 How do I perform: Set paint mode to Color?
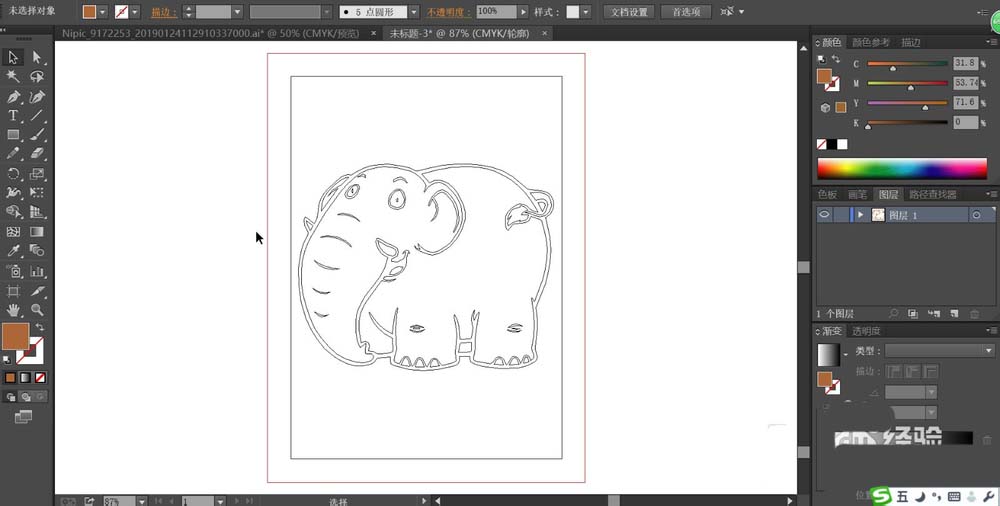pos(10,378)
